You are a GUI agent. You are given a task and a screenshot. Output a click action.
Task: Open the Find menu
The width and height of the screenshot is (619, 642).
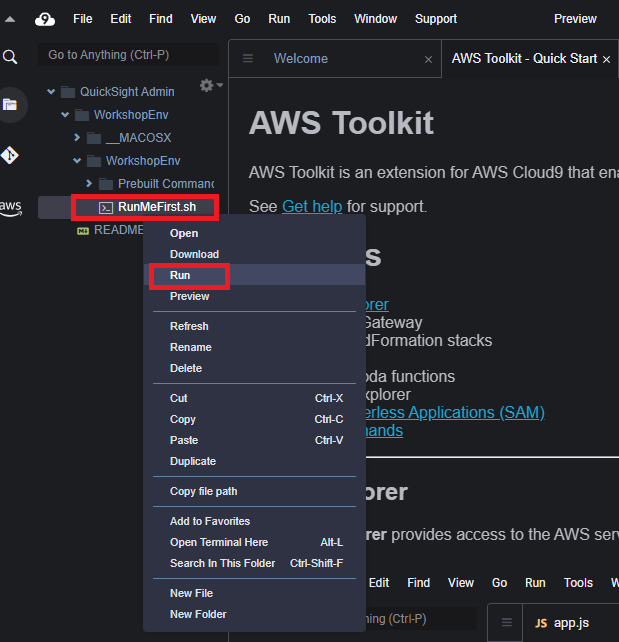[x=161, y=19]
